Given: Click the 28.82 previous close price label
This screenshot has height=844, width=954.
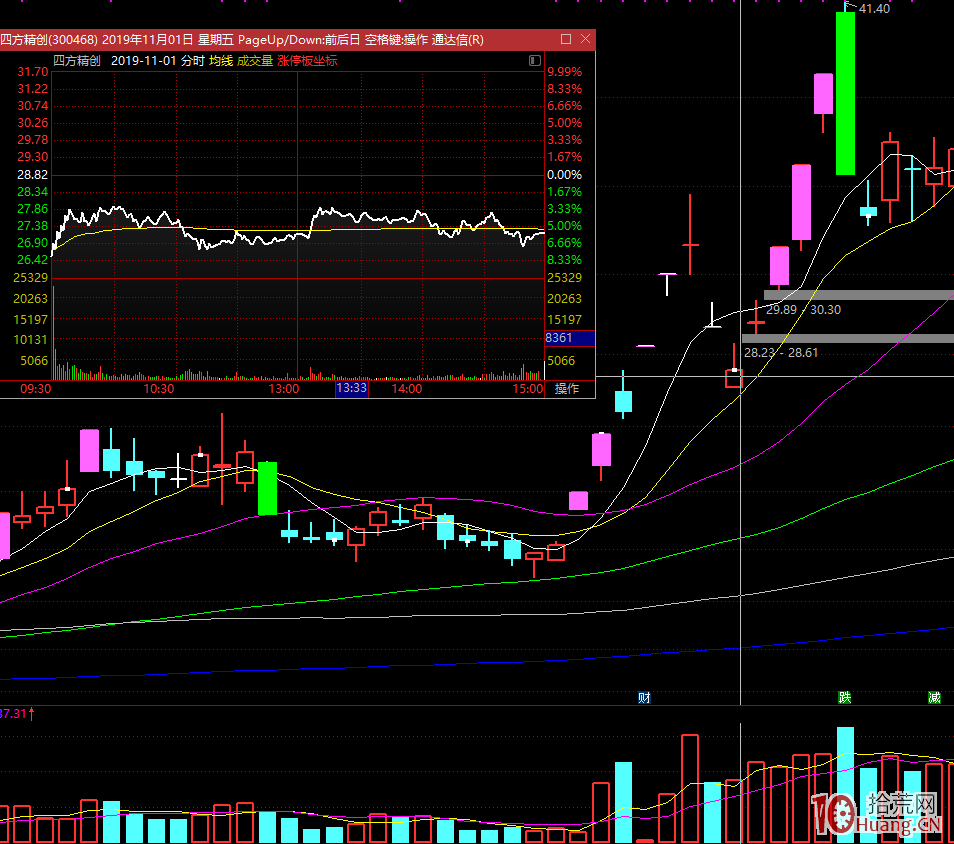Looking at the screenshot, I should 32,175.
